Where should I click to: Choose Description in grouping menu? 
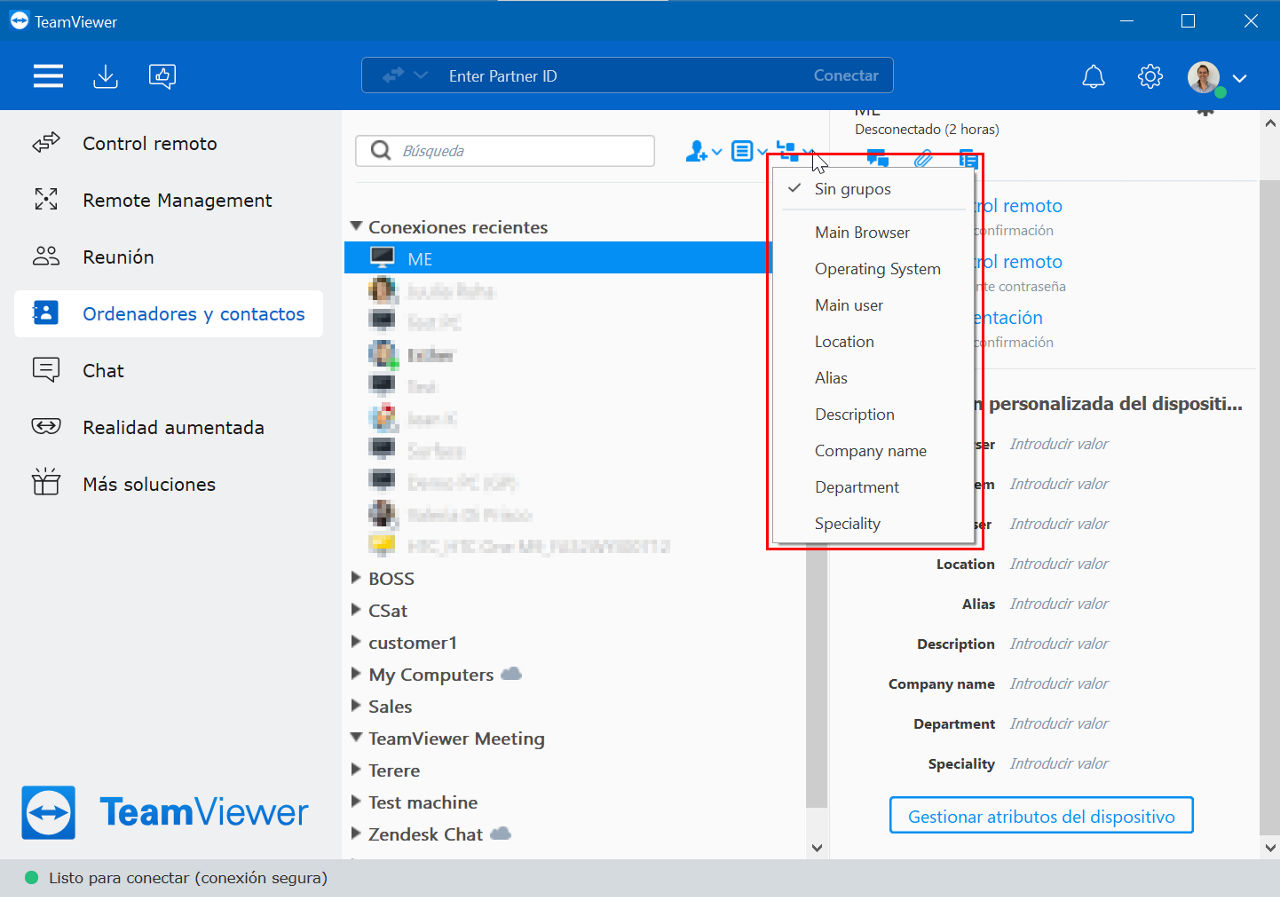click(x=873, y=414)
